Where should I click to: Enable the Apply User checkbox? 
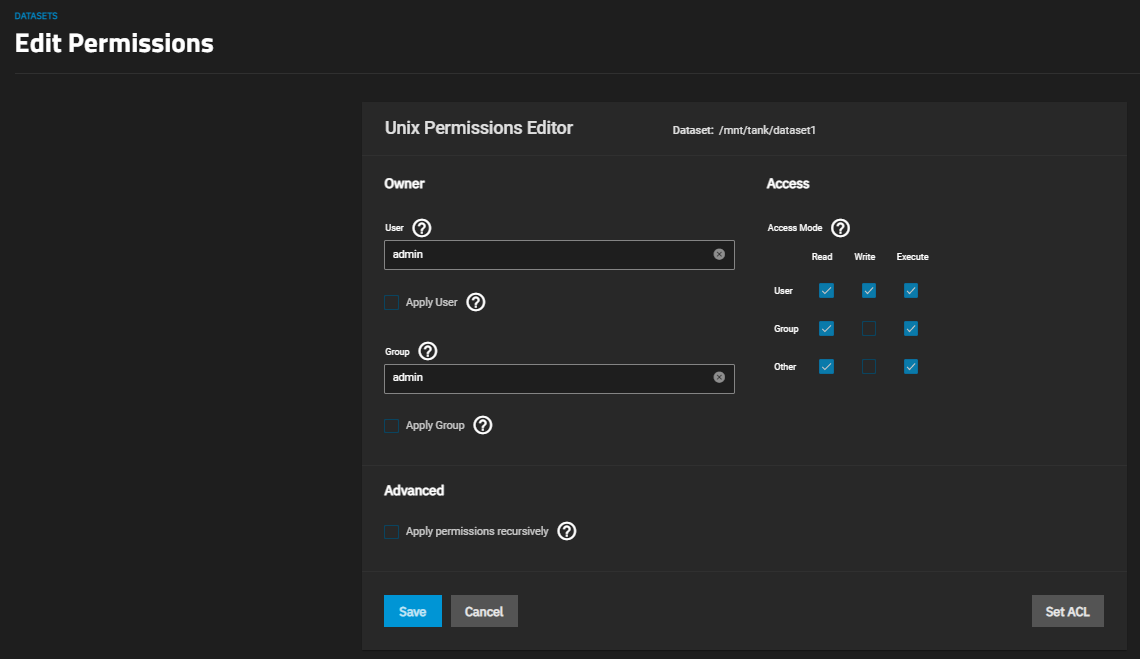[x=392, y=302]
